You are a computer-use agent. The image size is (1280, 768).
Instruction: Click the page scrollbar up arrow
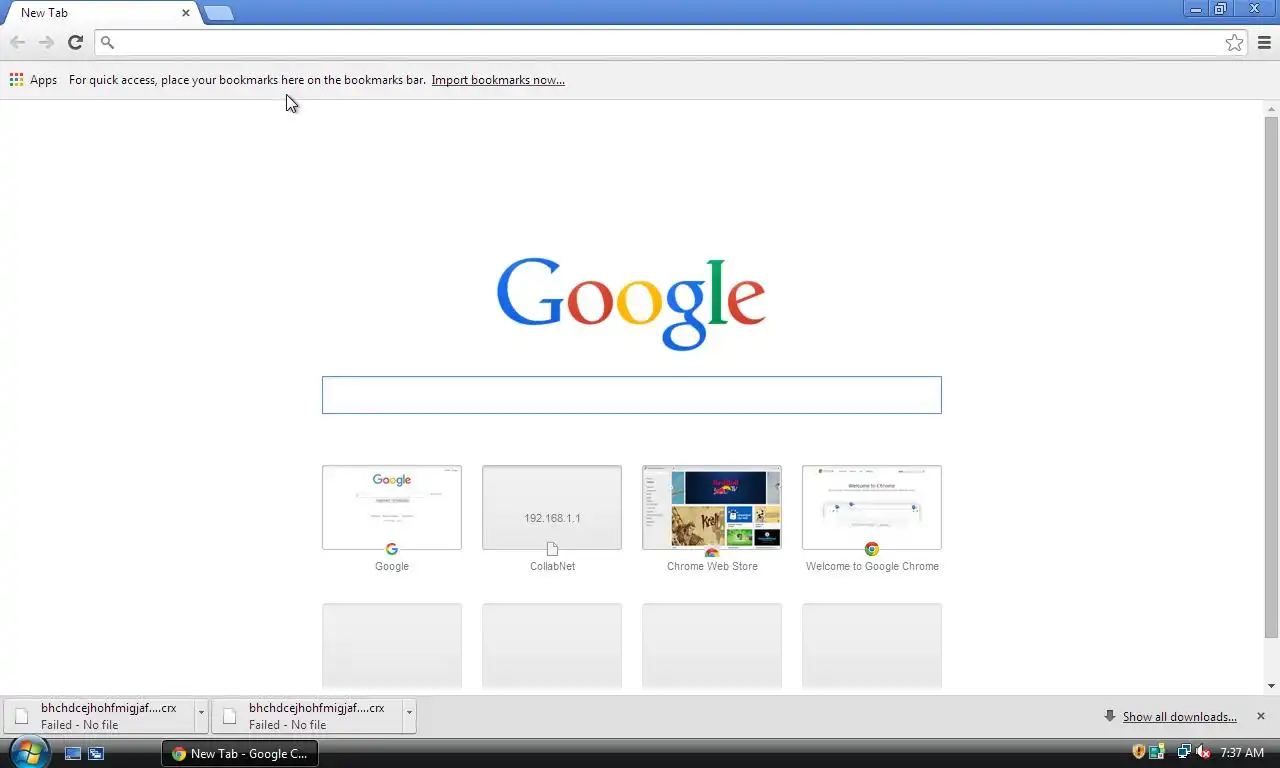point(1272,109)
